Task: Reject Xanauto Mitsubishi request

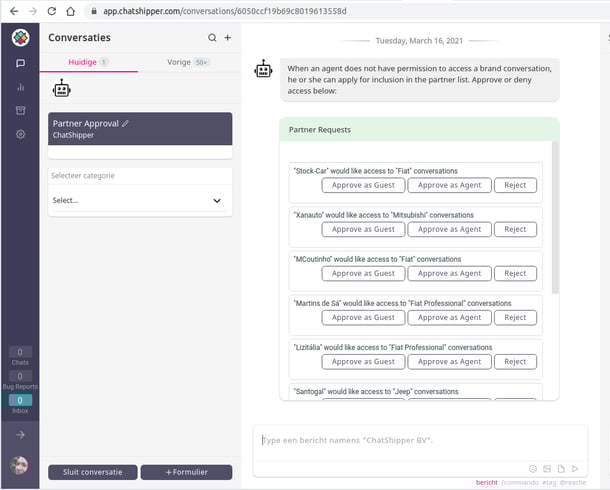Action: pos(515,229)
